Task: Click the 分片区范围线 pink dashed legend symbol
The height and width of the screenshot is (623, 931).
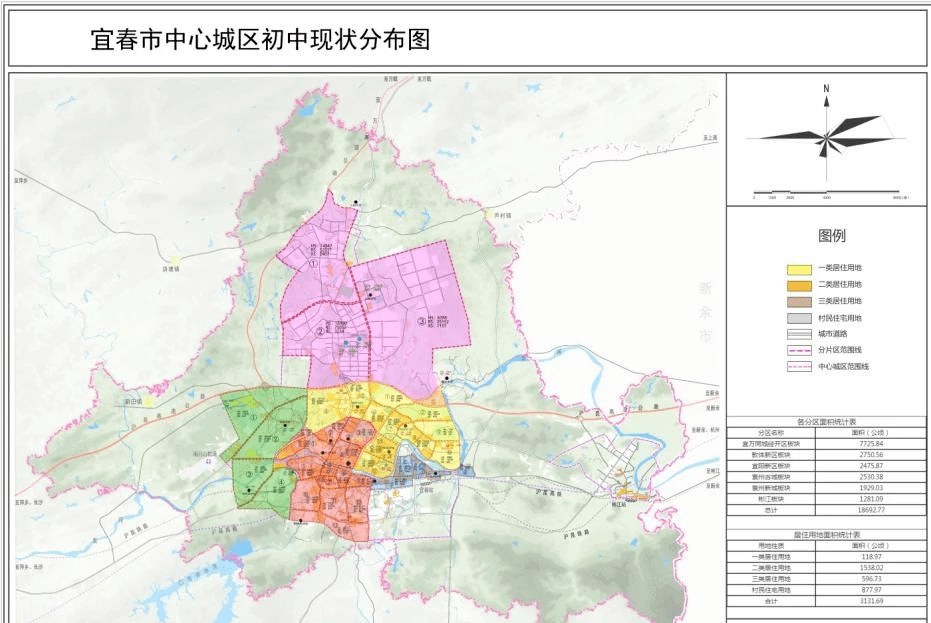Action: tap(799, 349)
